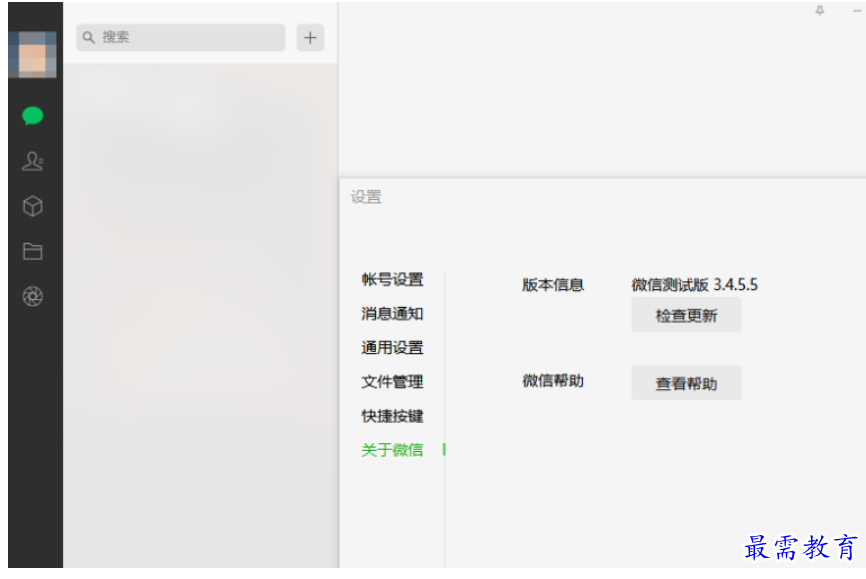This screenshot has height=579, width=866.
Task: Click the 版本信息 label
Action: pyautogui.click(x=553, y=285)
